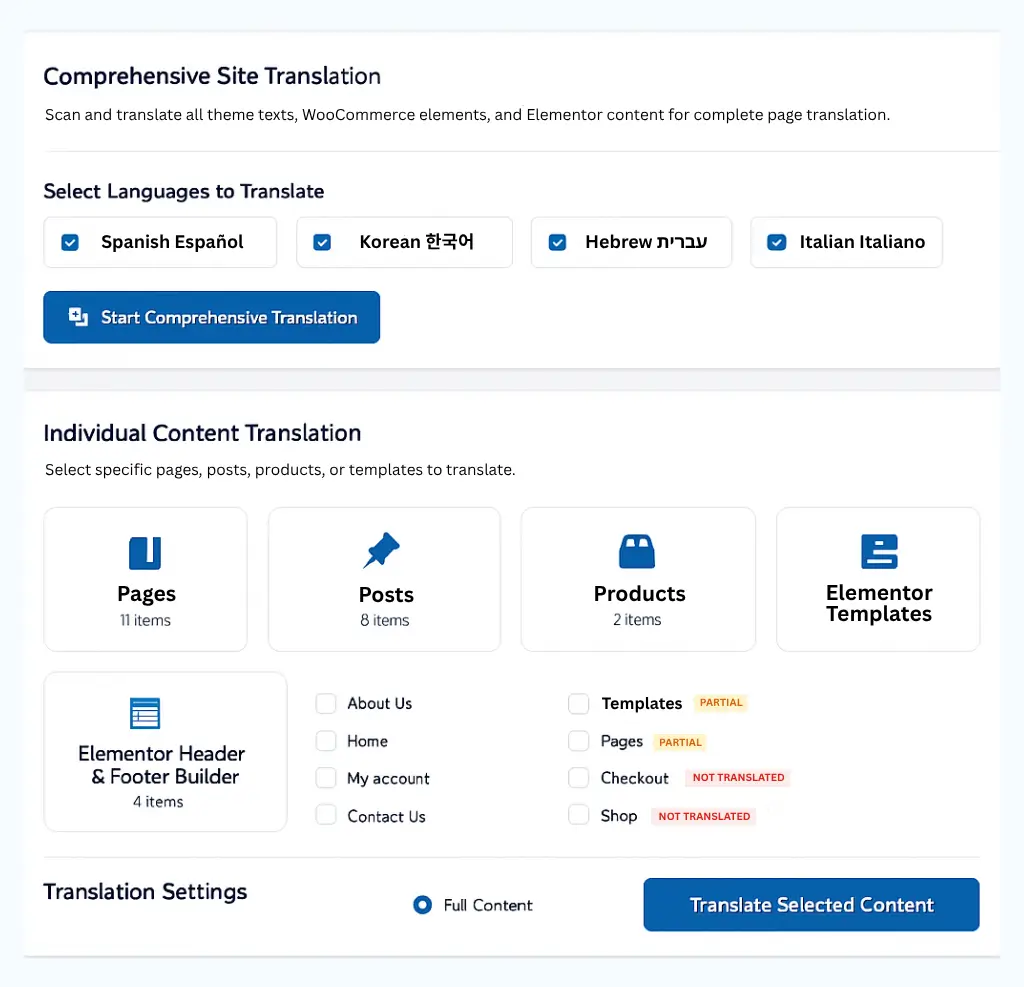Click the Products bag icon
The height and width of the screenshot is (987, 1024).
pyautogui.click(x=638, y=550)
